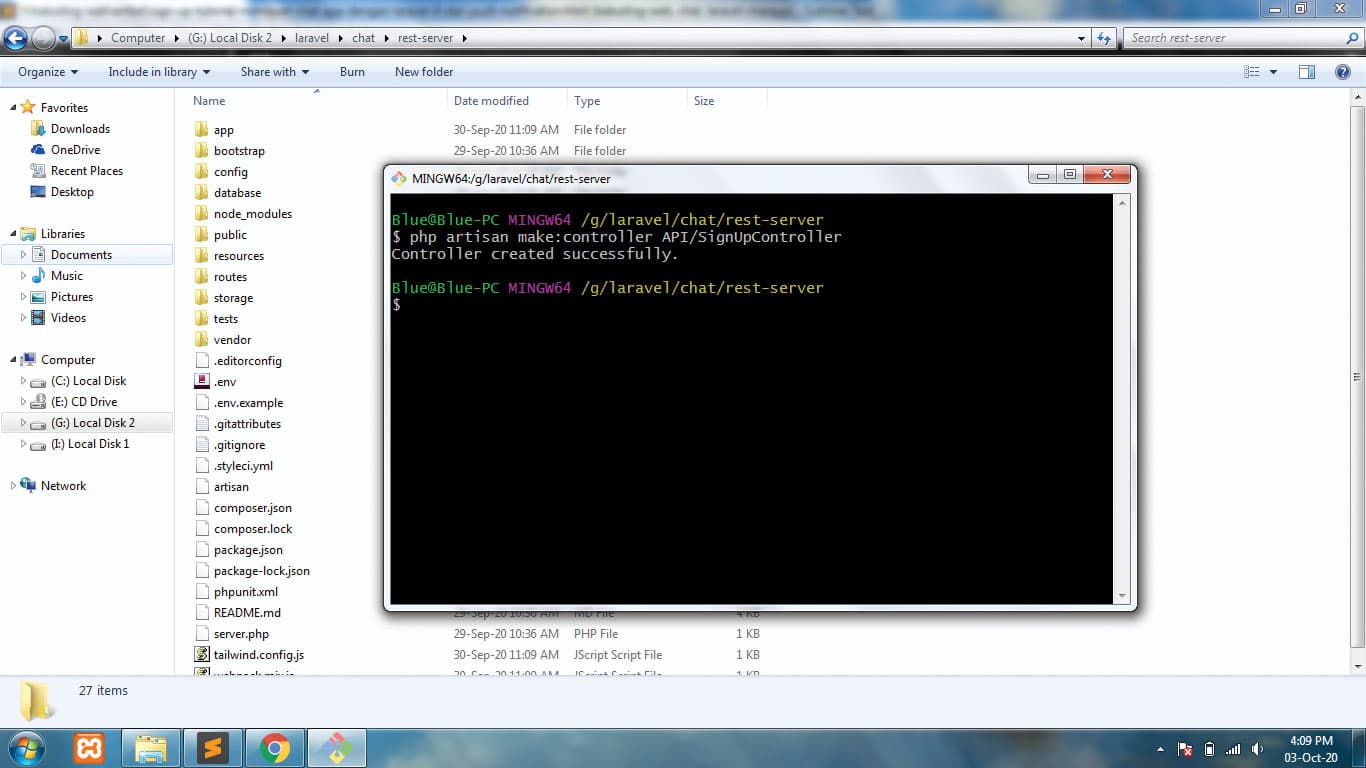The width and height of the screenshot is (1366, 768).
Task: Launch Google Chrome from the taskbar
Action: (x=274, y=748)
